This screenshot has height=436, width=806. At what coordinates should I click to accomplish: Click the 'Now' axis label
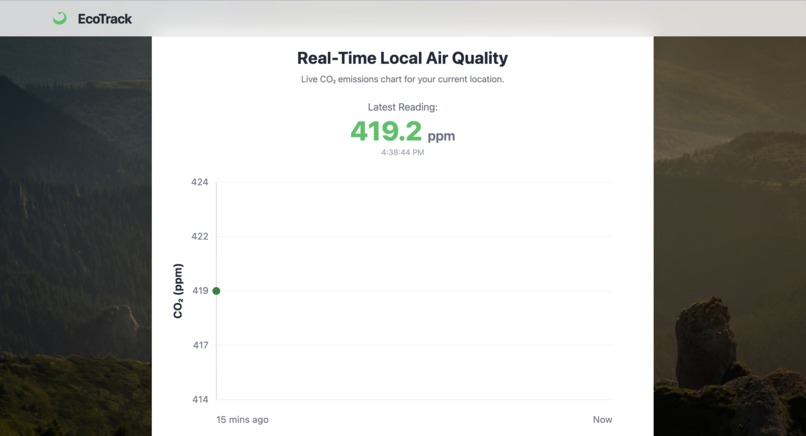click(x=602, y=420)
